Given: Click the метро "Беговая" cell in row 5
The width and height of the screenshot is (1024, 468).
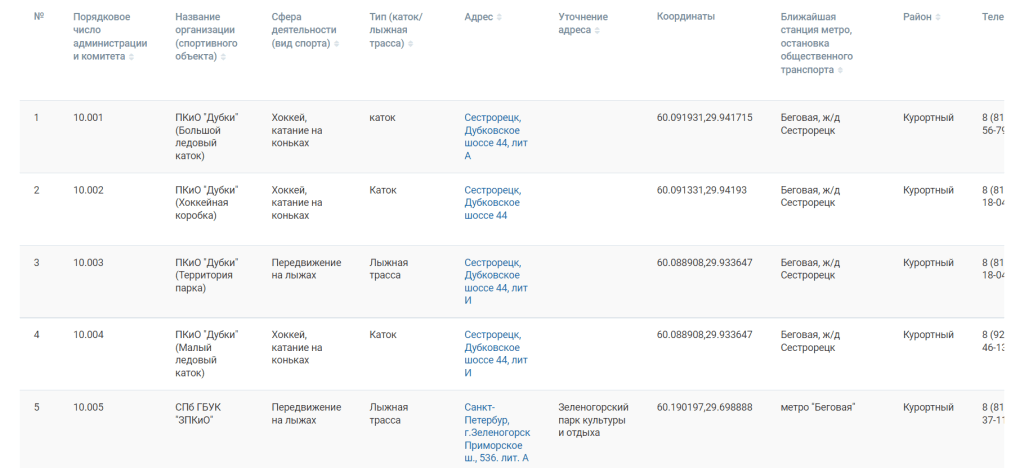Looking at the screenshot, I should point(818,407).
